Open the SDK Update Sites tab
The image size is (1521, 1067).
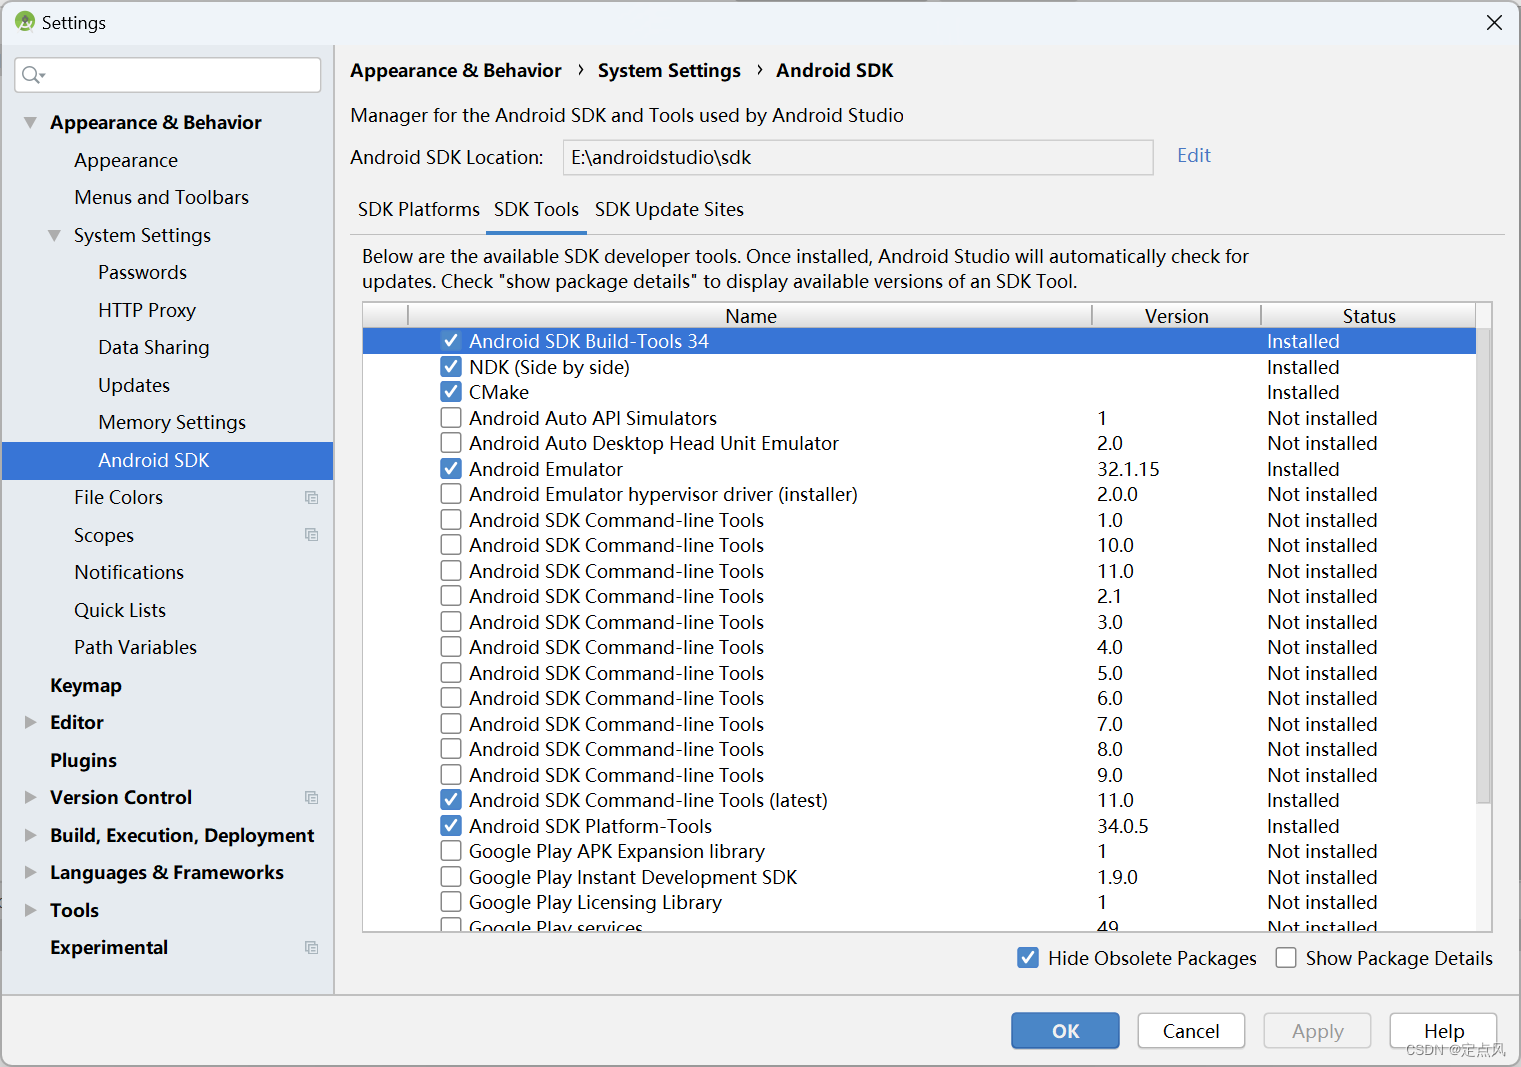click(669, 209)
